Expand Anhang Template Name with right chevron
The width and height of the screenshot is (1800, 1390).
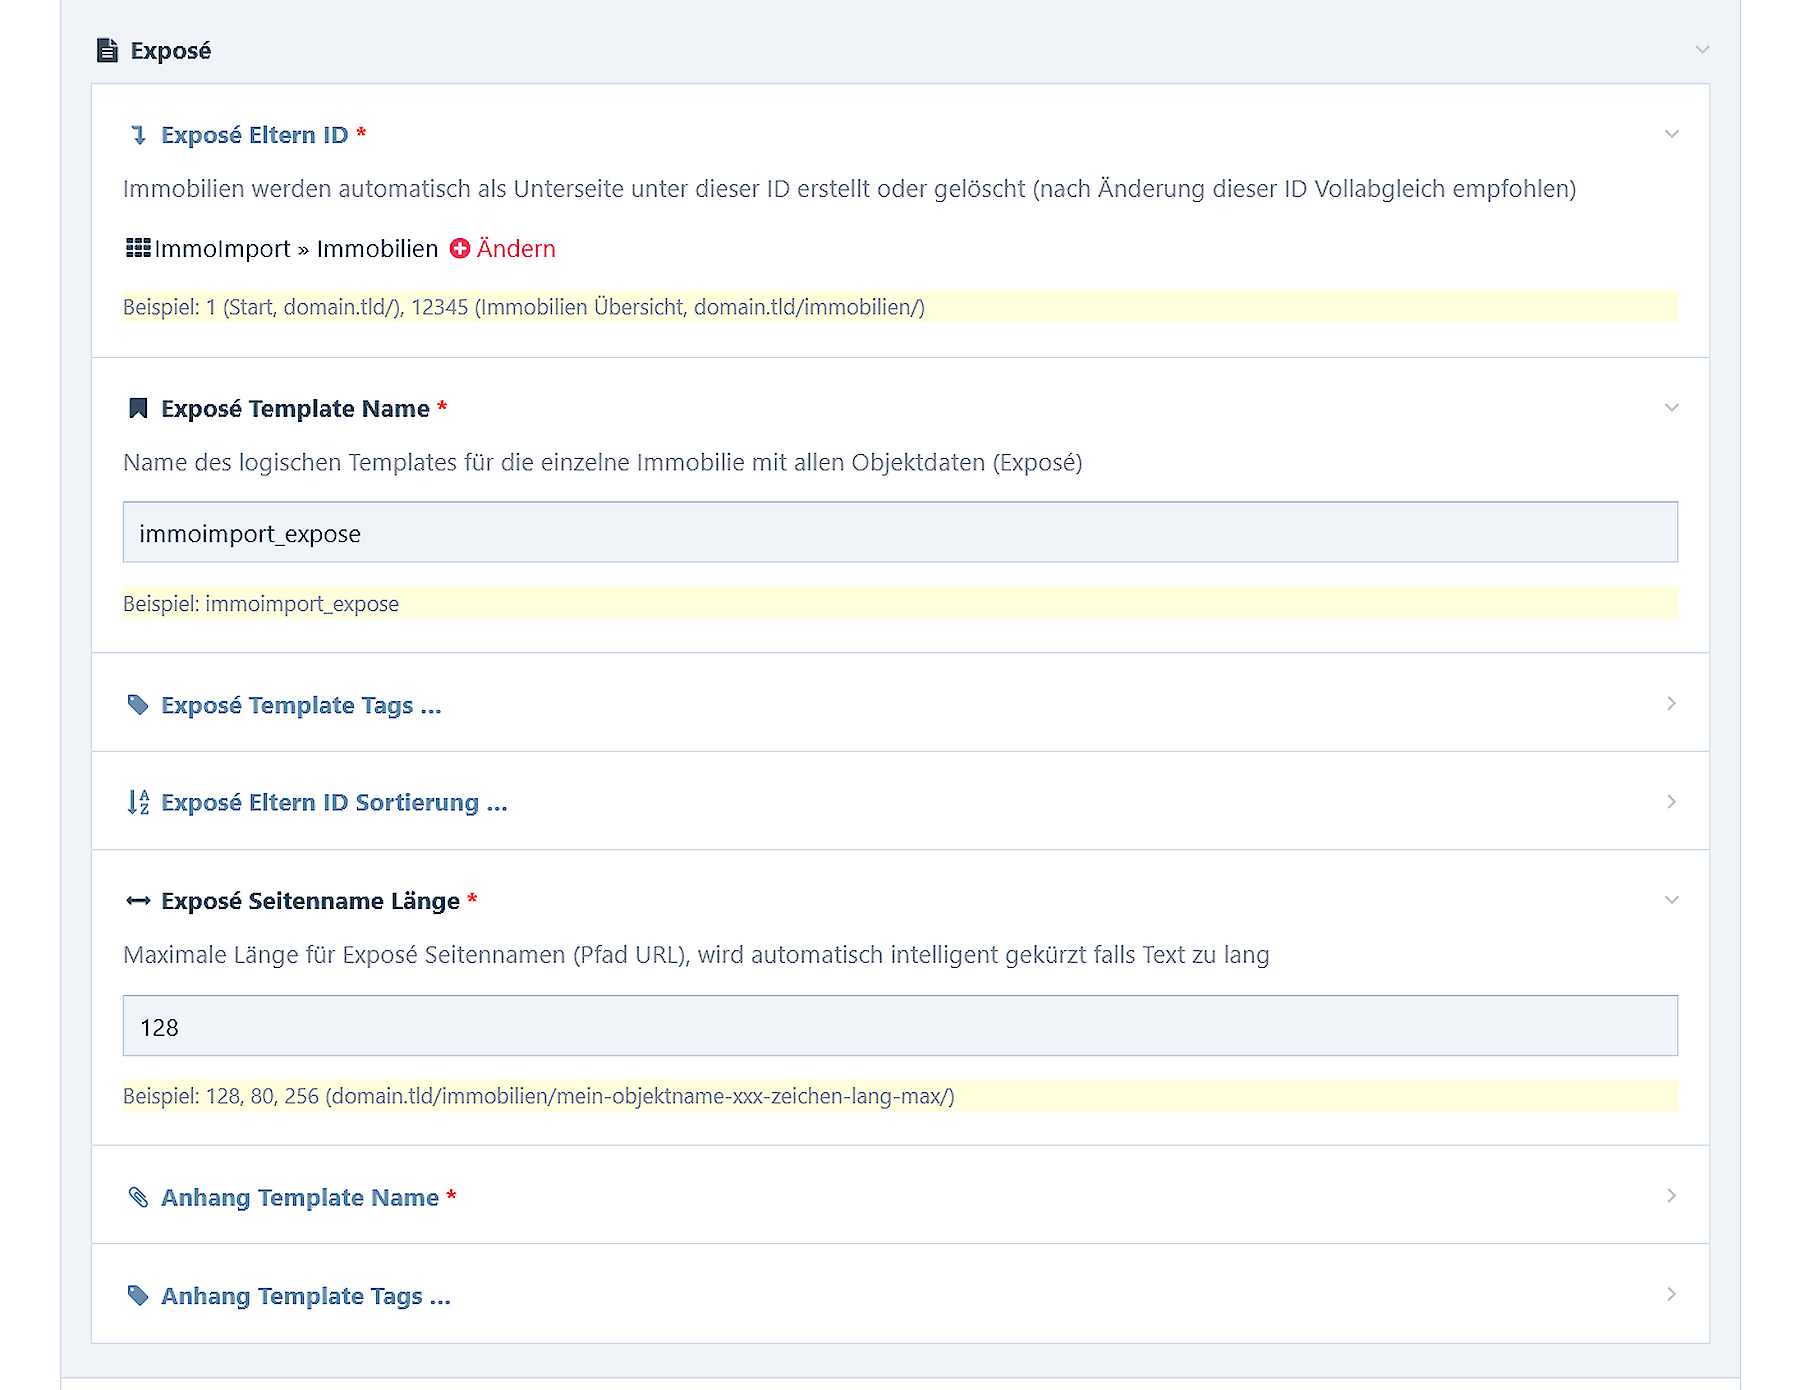(1671, 1196)
